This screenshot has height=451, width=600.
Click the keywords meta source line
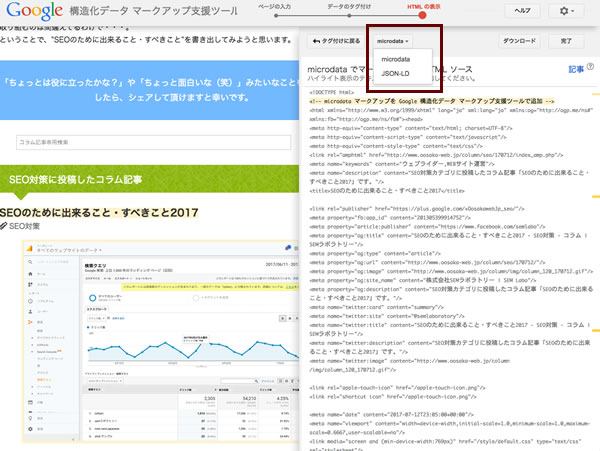click(402, 164)
